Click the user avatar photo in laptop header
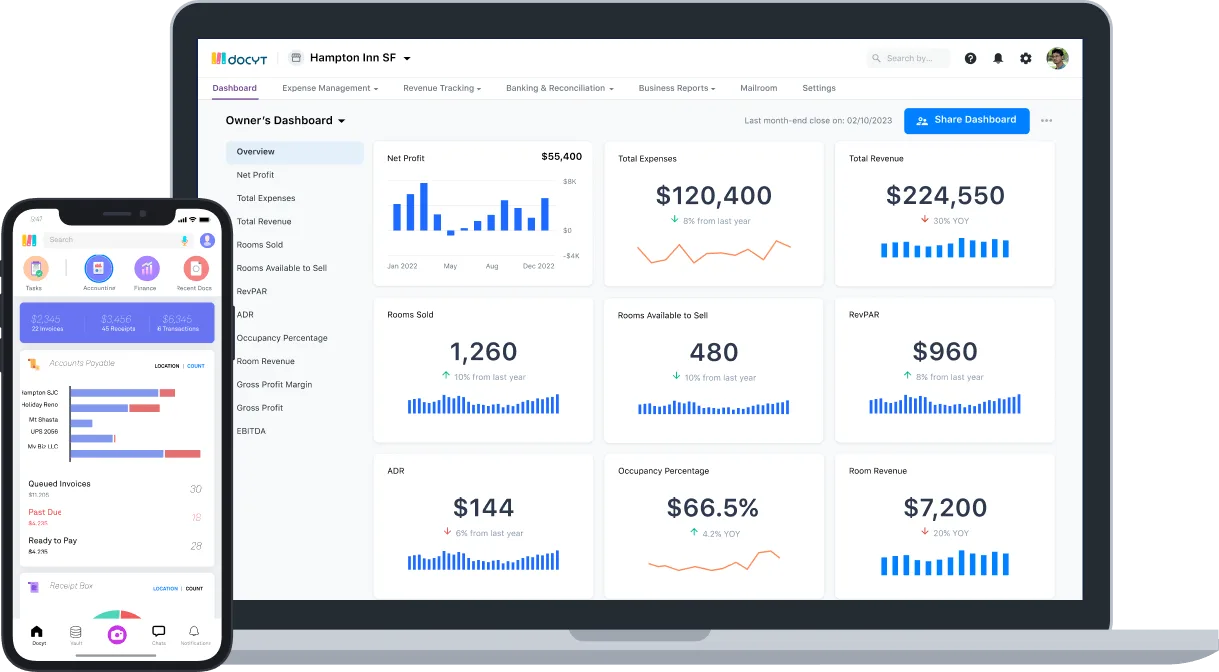 (1058, 58)
